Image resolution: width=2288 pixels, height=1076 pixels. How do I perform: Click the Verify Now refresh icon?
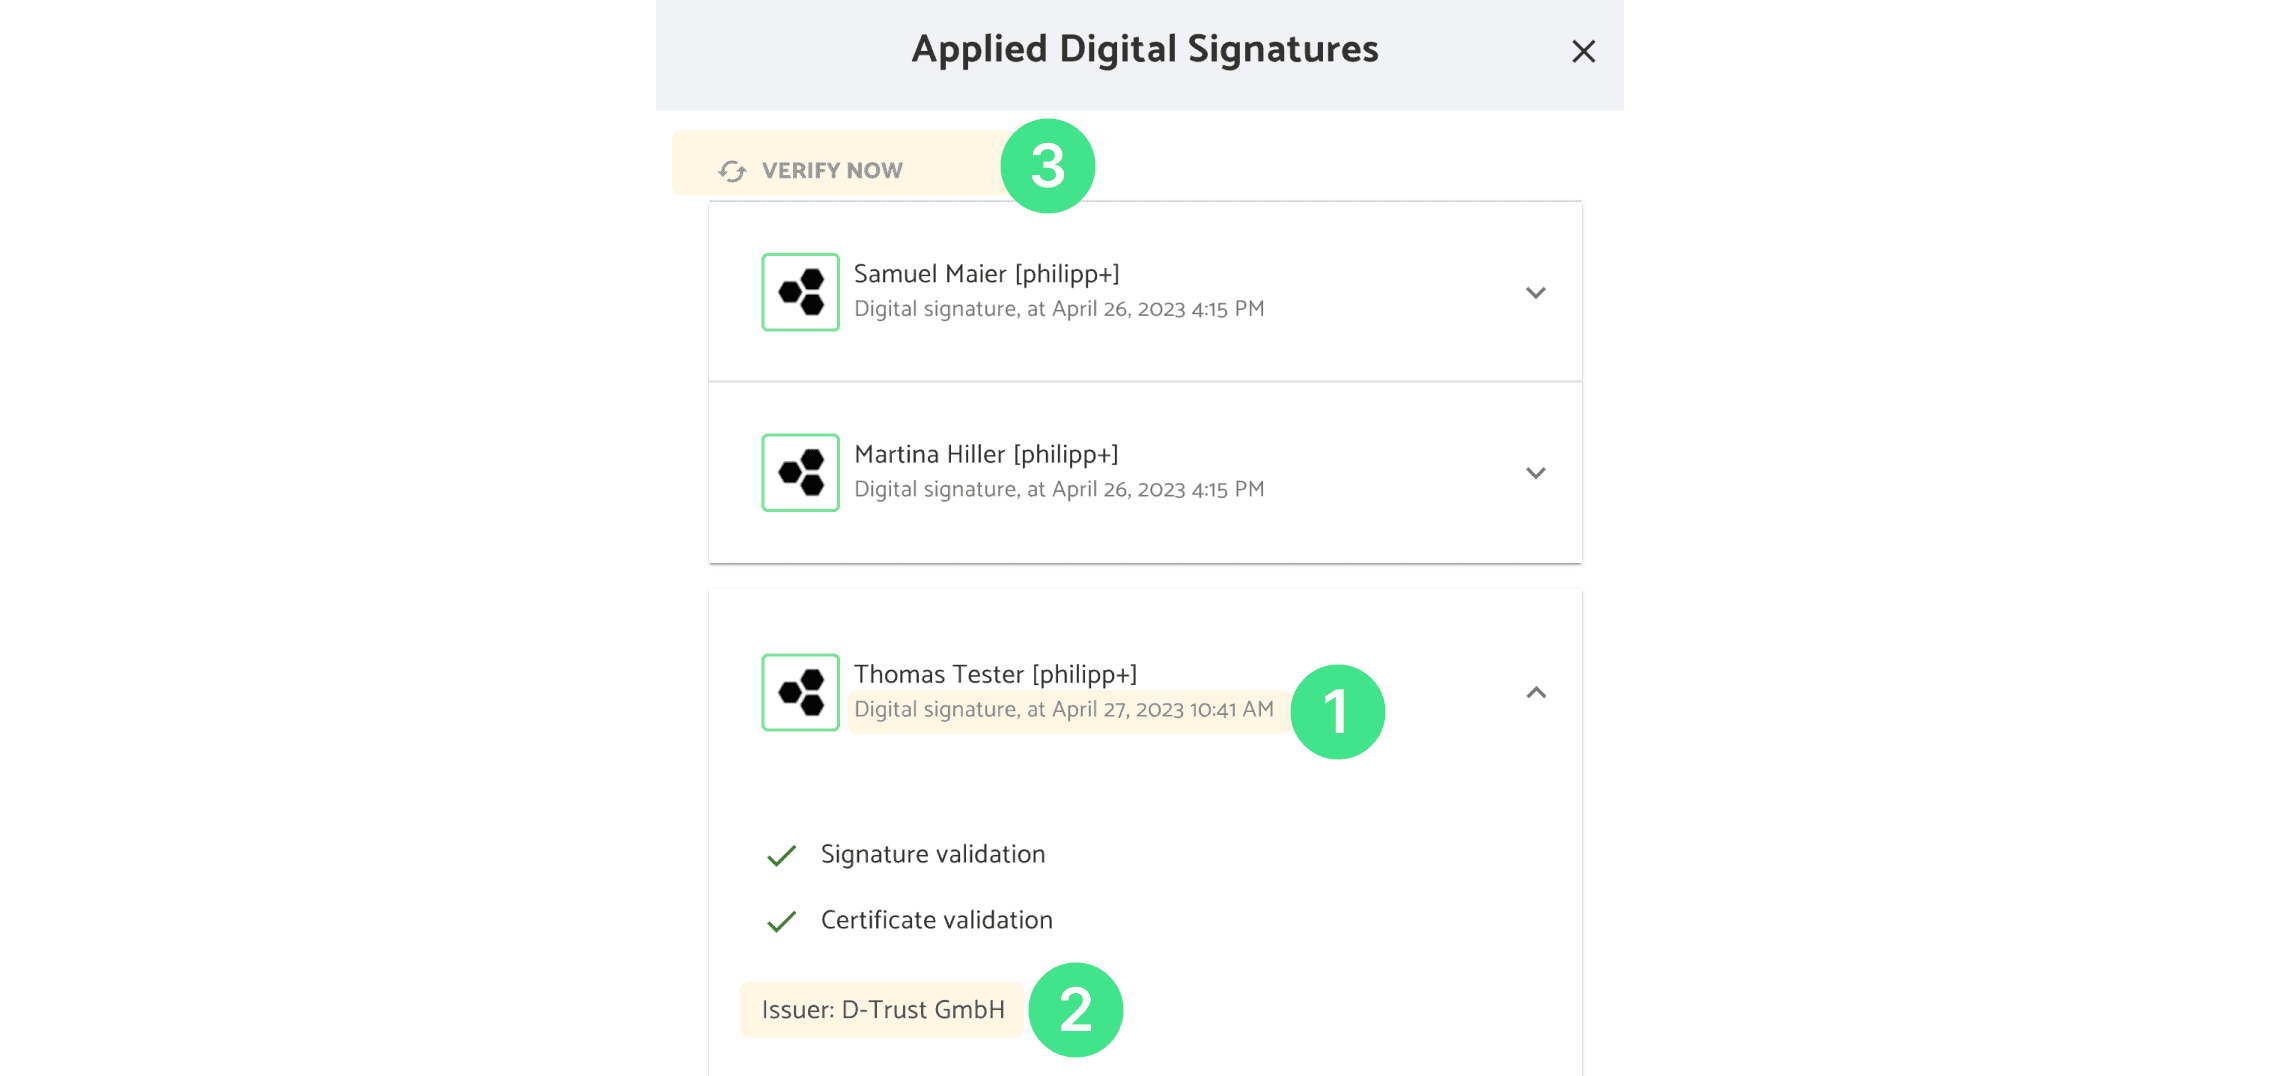coord(732,171)
